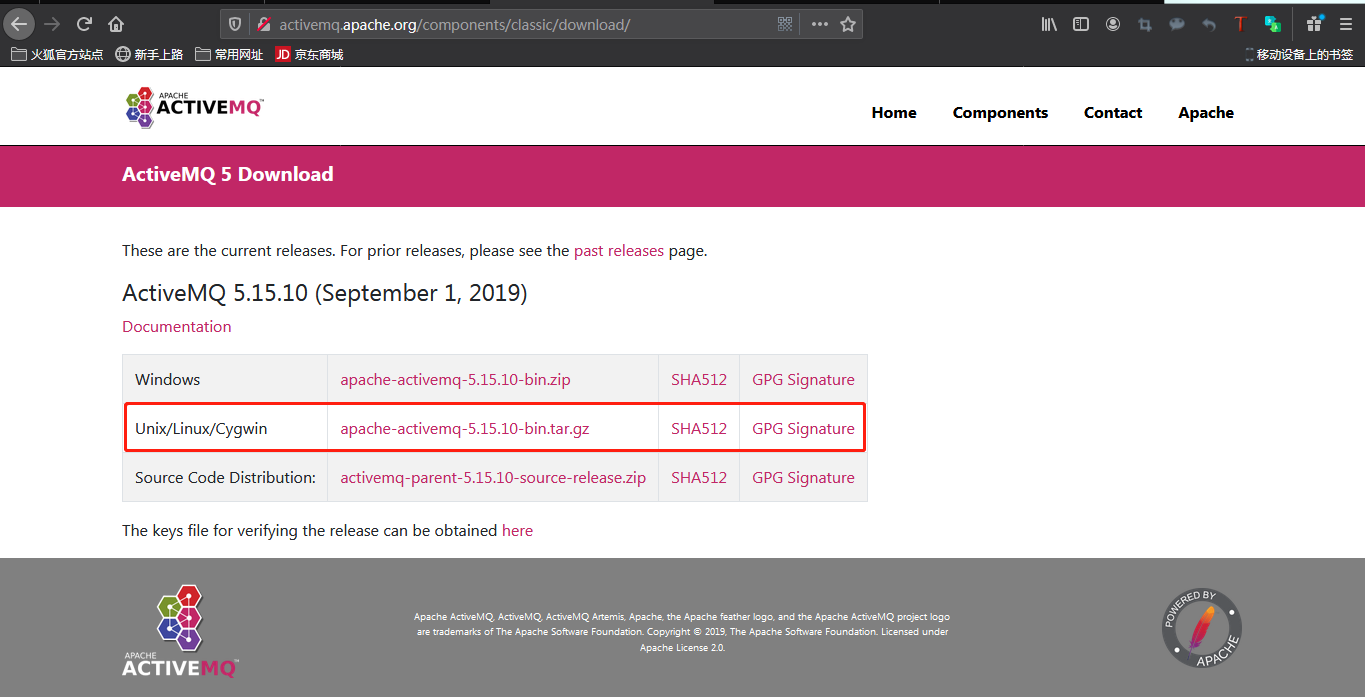Show site security info via crossed-out padlock icon
The image size is (1365, 697).
(264, 24)
